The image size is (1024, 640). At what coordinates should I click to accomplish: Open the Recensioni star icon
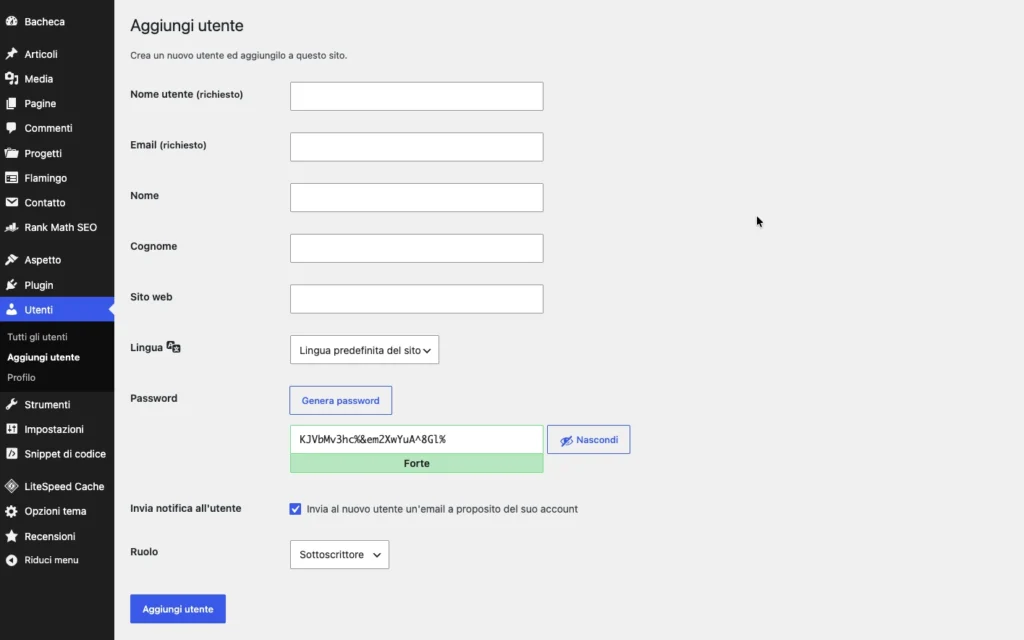11,536
